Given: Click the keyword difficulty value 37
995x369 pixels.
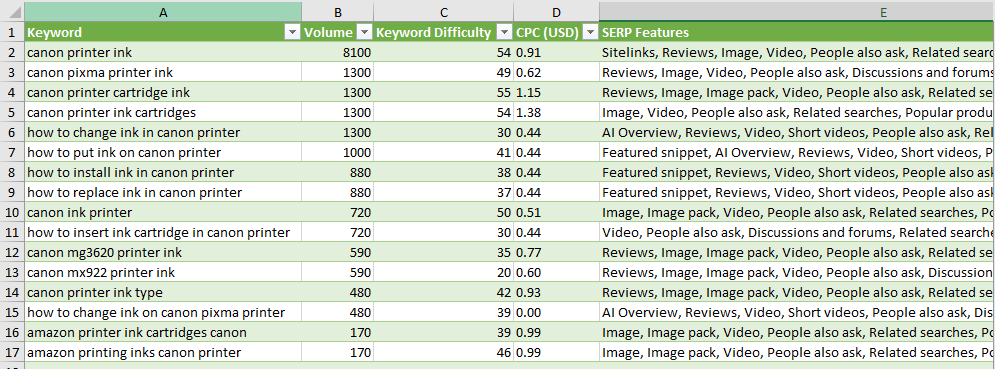Looking at the screenshot, I should point(444,192).
